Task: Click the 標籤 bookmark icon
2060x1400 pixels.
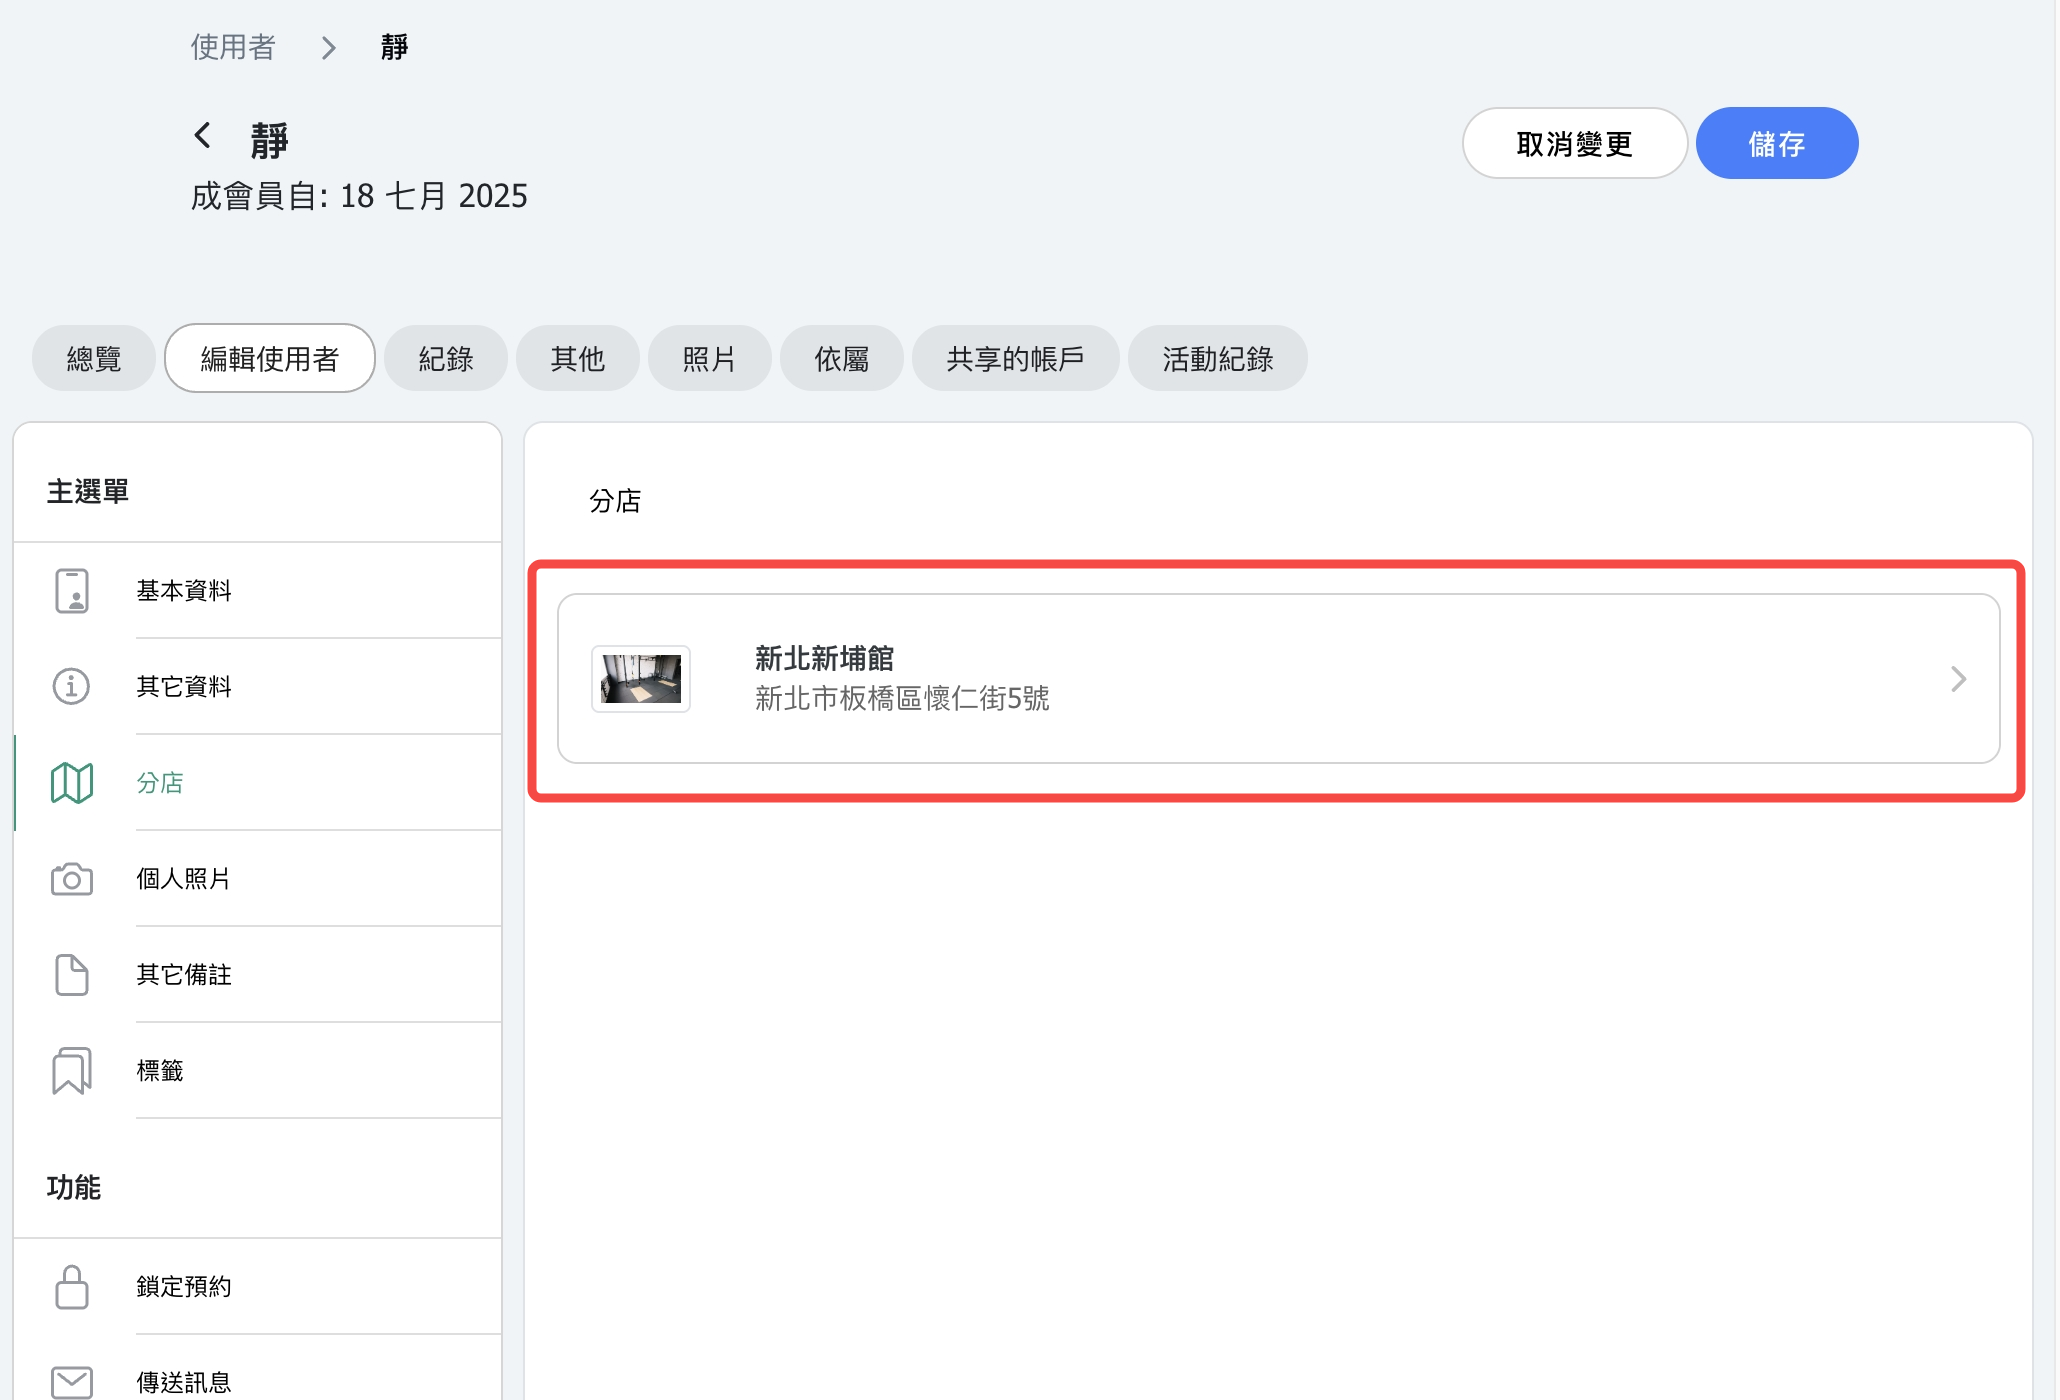Action: tap(72, 1071)
